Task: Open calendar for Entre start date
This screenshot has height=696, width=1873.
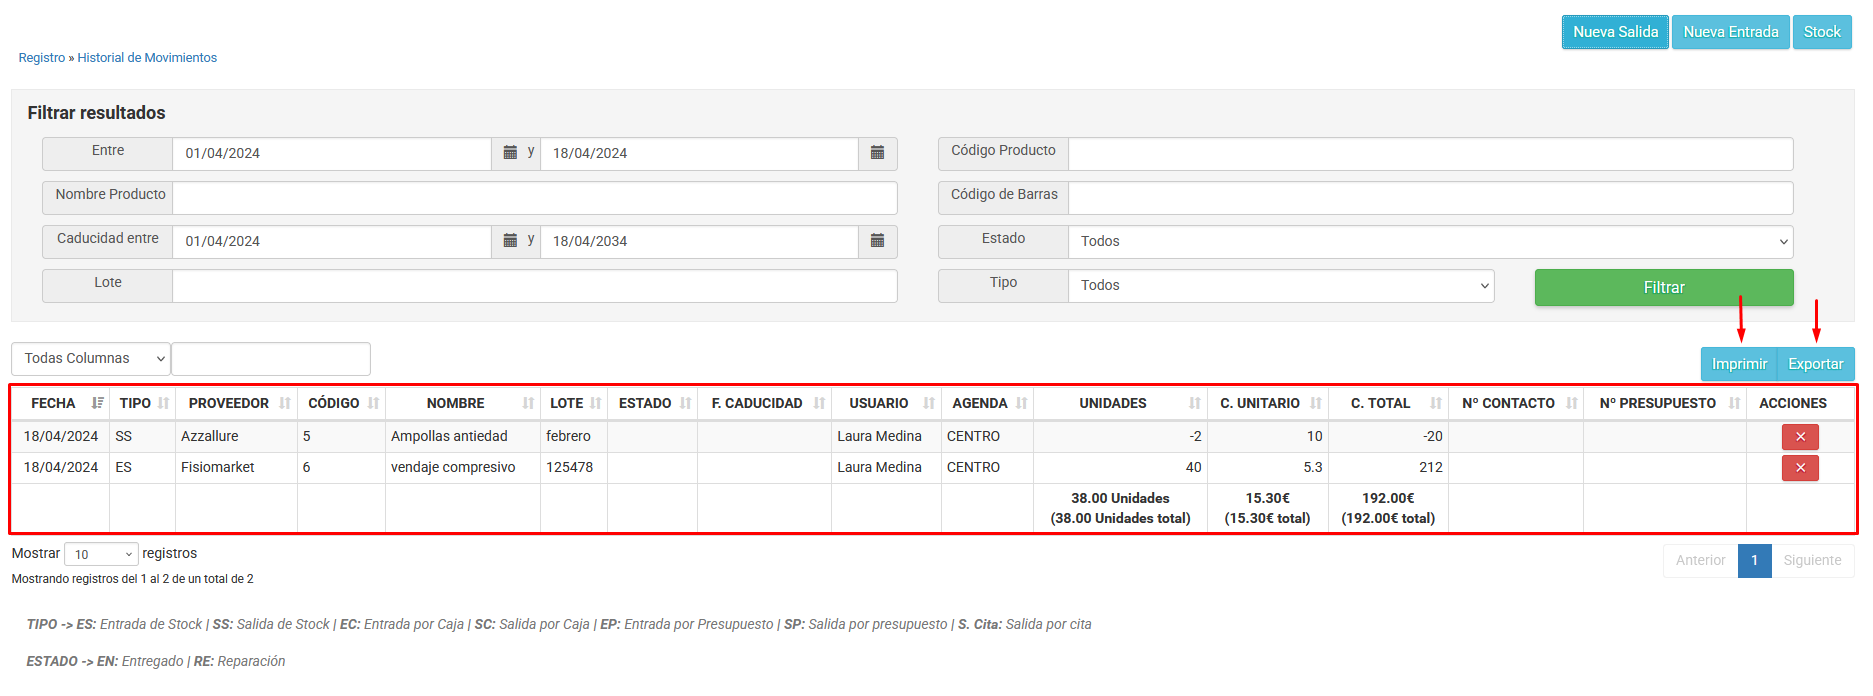Action: (510, 153)
